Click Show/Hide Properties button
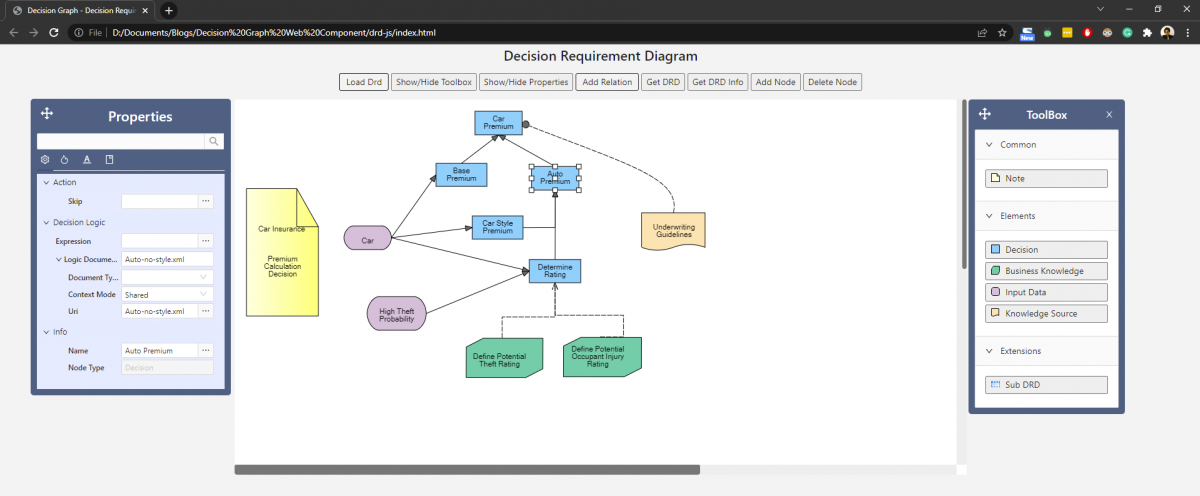Image resolution: width=1200 pixels, height=496 pixels. tap(525, 82)
